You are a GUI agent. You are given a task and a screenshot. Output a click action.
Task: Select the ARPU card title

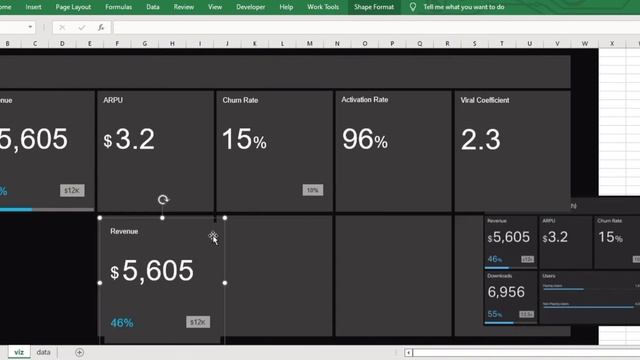point(113,100)
